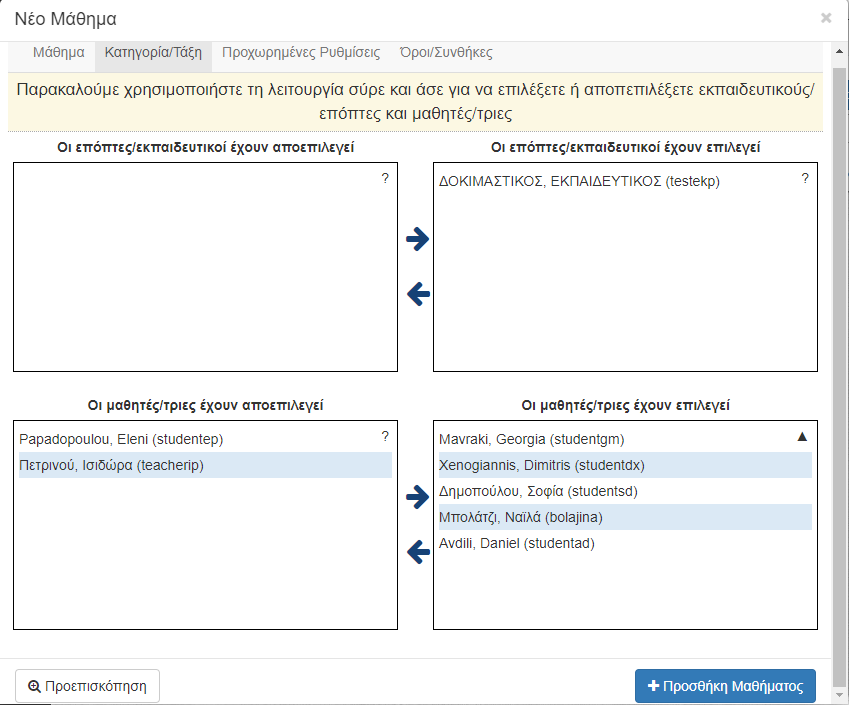This screenshot has width=849, height=705.
Task: Open the Προχωρημένες Ρυθμίσεις tab
Action: click(x=301, y=53)
